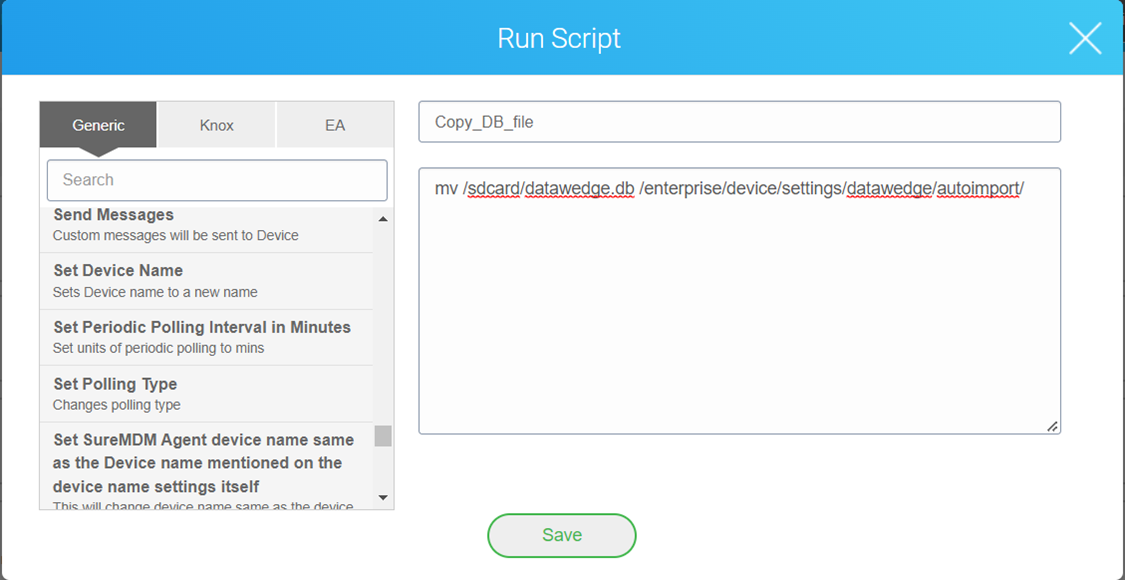Close the Run Script dialog
This screenshot has width=1125, height=580.
tap(1085, 38)
